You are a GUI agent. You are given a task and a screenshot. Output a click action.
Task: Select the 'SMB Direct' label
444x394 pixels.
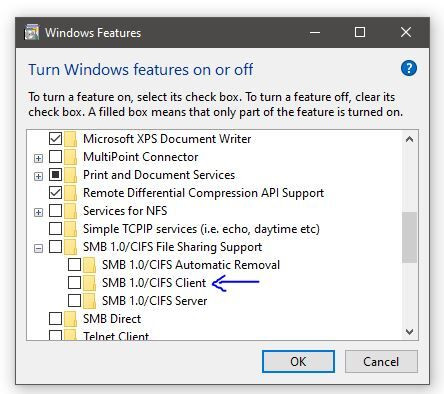[x=112, y=319]
